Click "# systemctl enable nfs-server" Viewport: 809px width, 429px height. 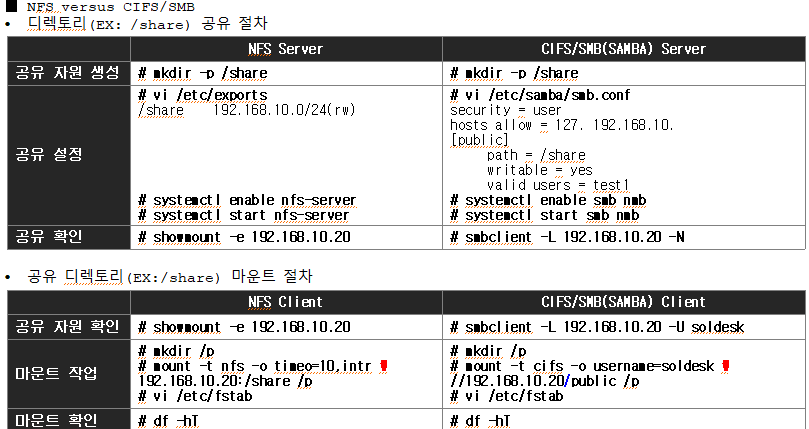coord(247,200)
